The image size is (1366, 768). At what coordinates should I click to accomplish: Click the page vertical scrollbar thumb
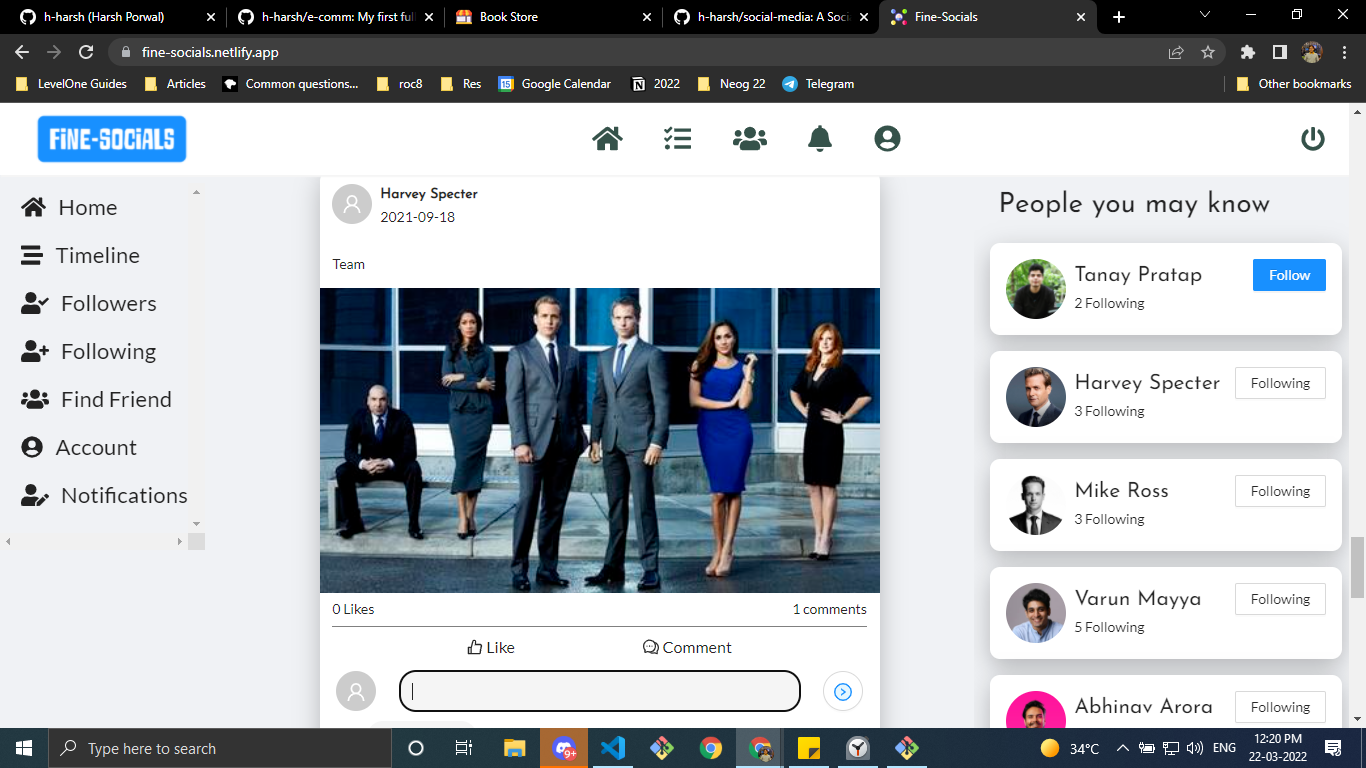pos(1357,566)
